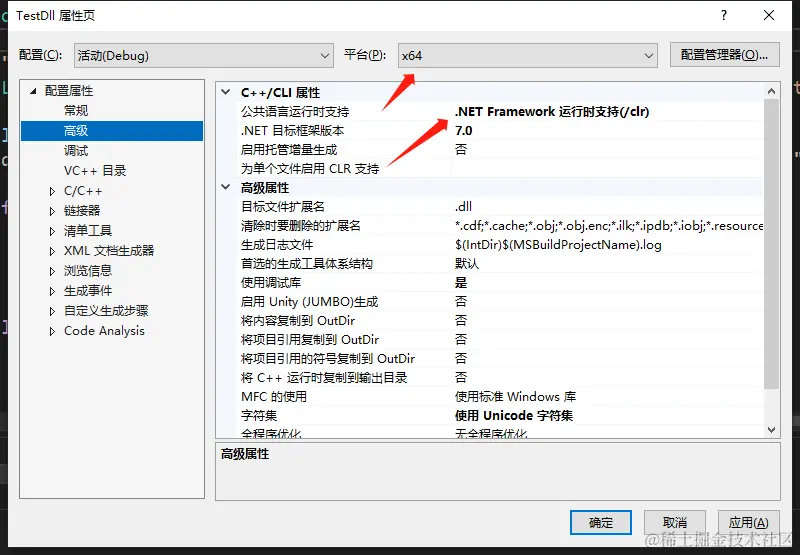Expand the 链接器 tree node arrow

click(52, 211)
